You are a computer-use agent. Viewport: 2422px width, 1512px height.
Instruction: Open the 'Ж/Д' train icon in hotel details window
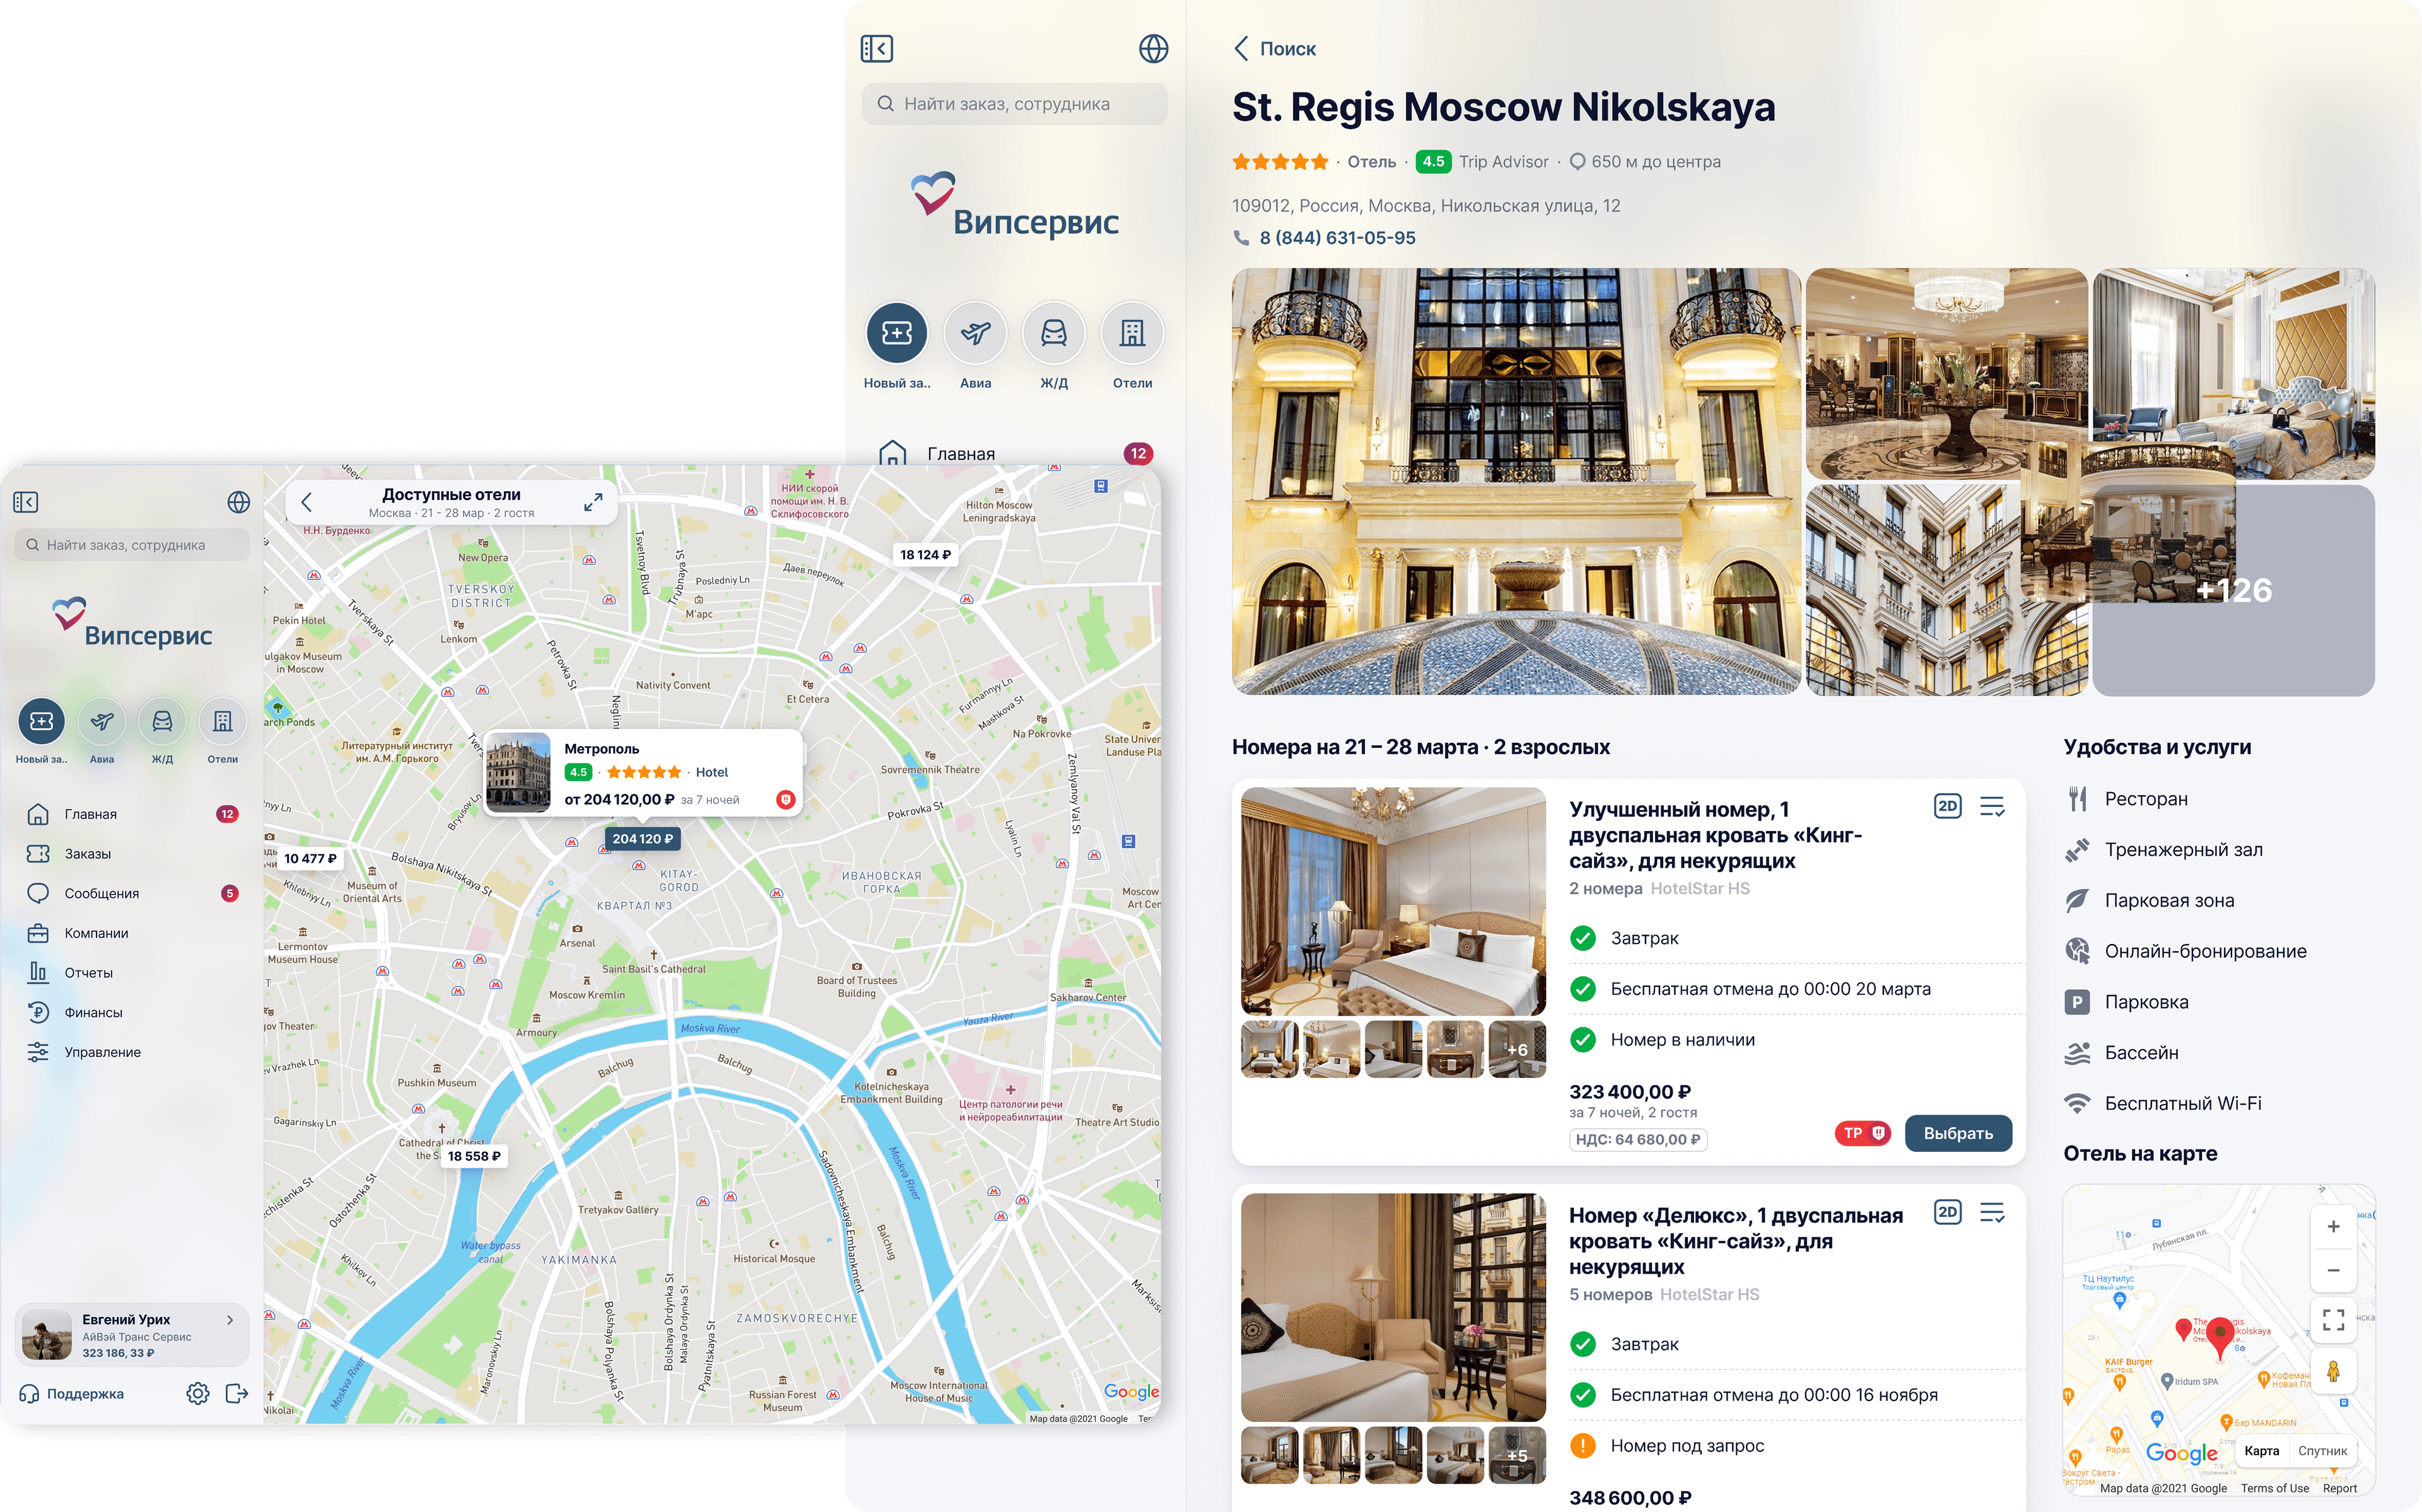click(1054, 333)
